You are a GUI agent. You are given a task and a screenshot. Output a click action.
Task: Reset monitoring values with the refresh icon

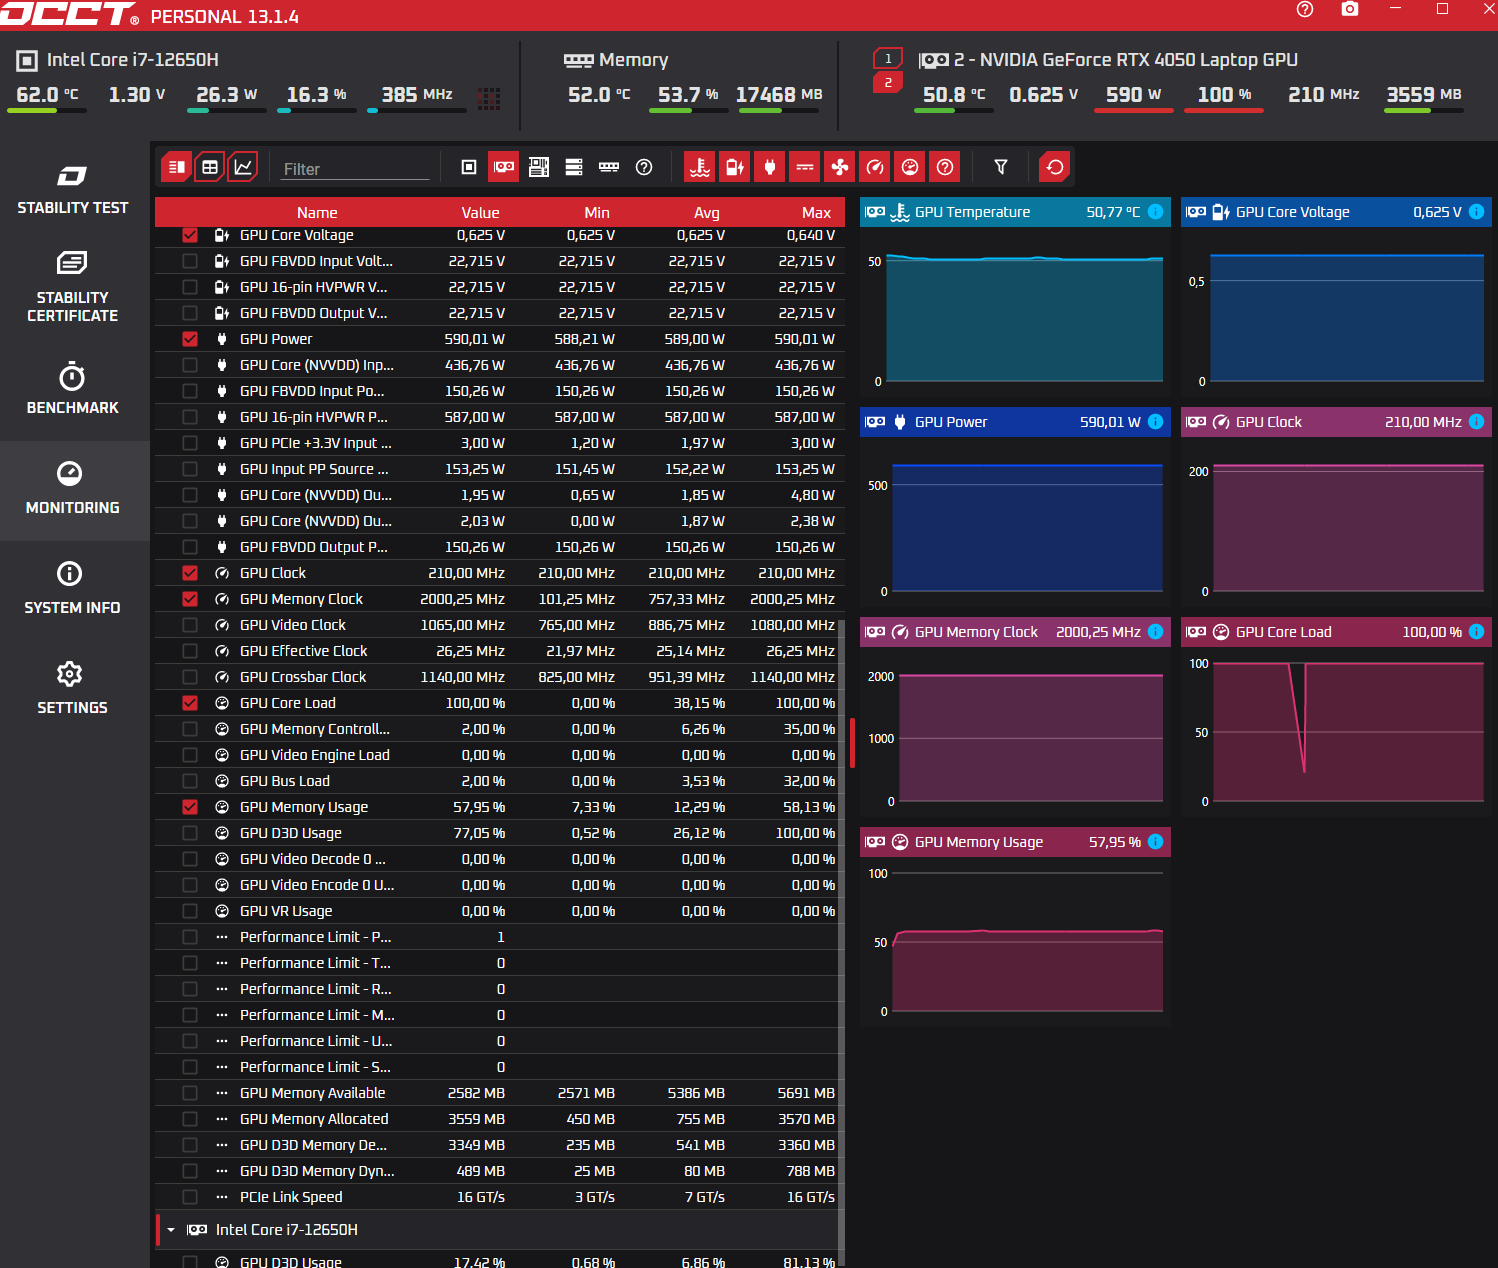[1054, 167]
